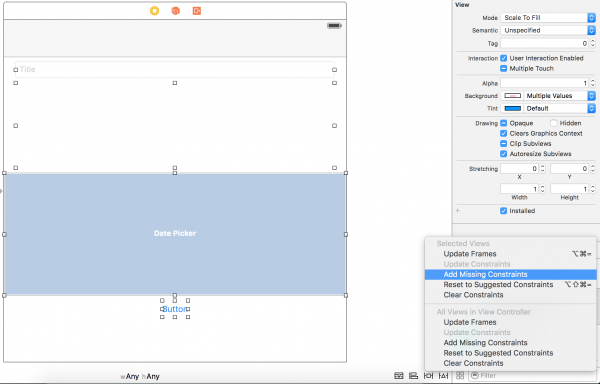
Task: Toggle the Installed checkbox
Action: point(504,211)
